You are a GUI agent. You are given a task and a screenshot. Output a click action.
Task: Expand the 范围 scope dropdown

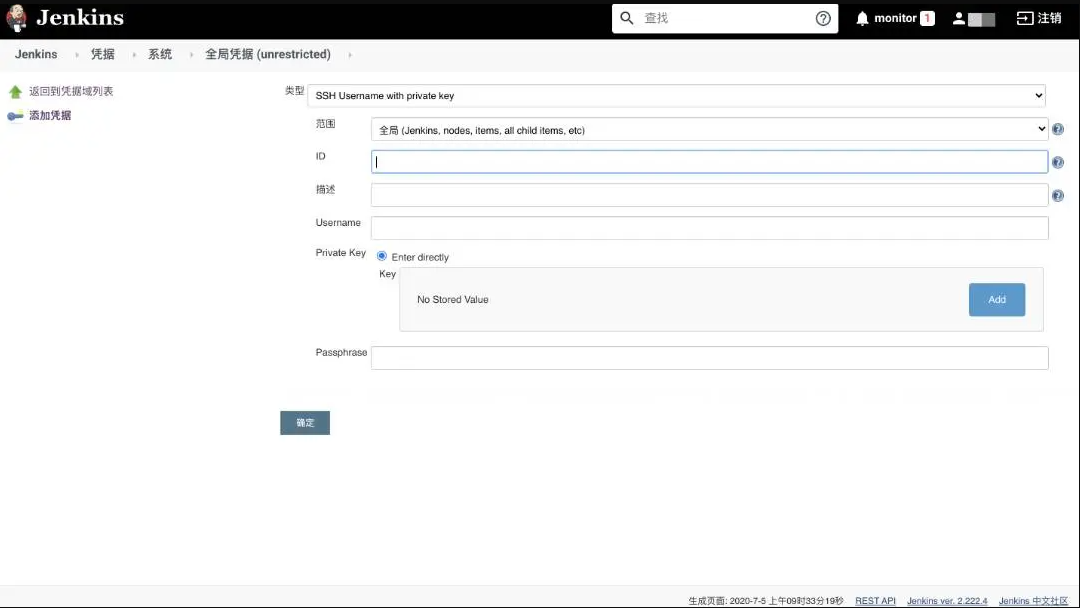point(709,130)
